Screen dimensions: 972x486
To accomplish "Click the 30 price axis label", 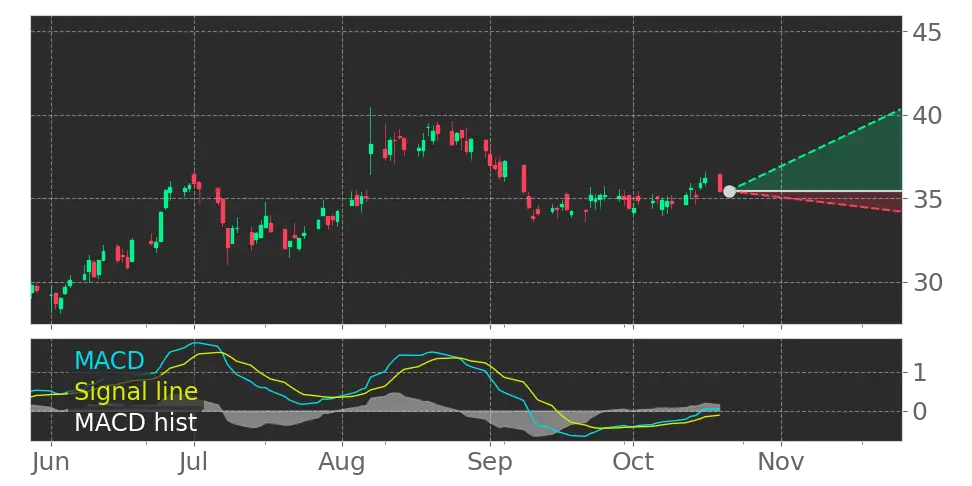I will coord(927,283).
